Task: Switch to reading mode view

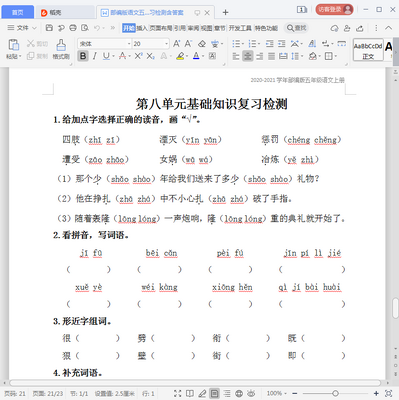Action: pos(190,394)
